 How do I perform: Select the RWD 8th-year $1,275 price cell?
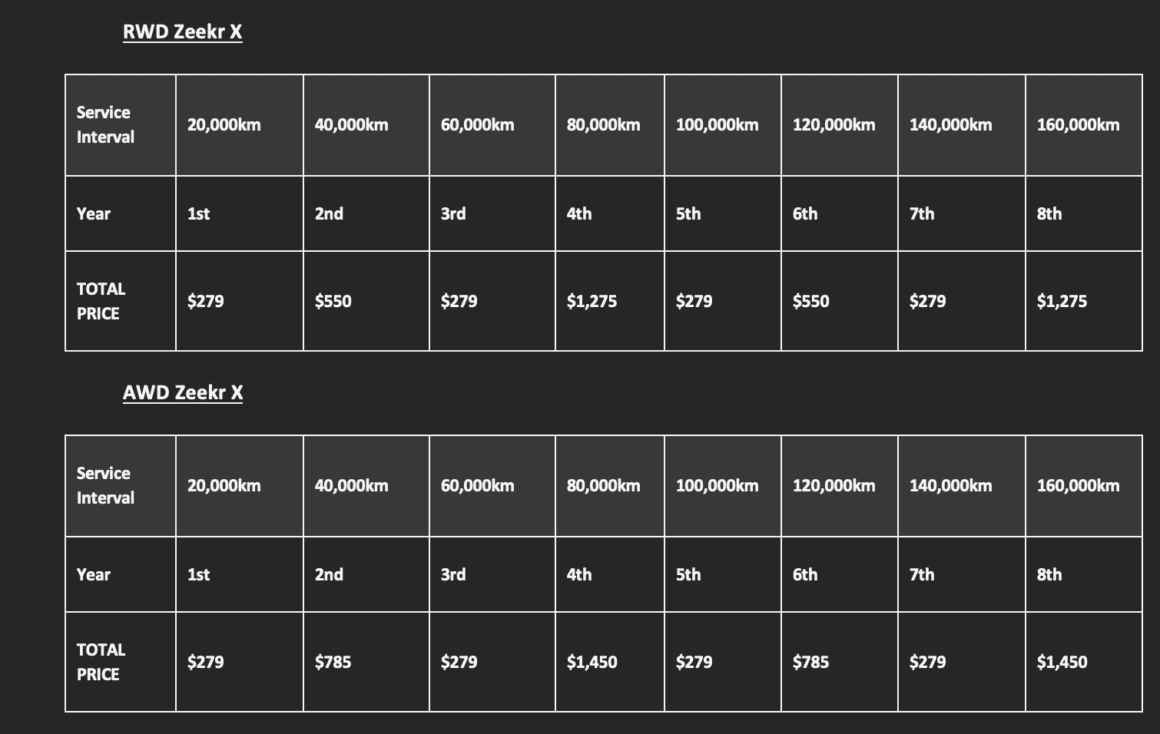click(1062, 301)
